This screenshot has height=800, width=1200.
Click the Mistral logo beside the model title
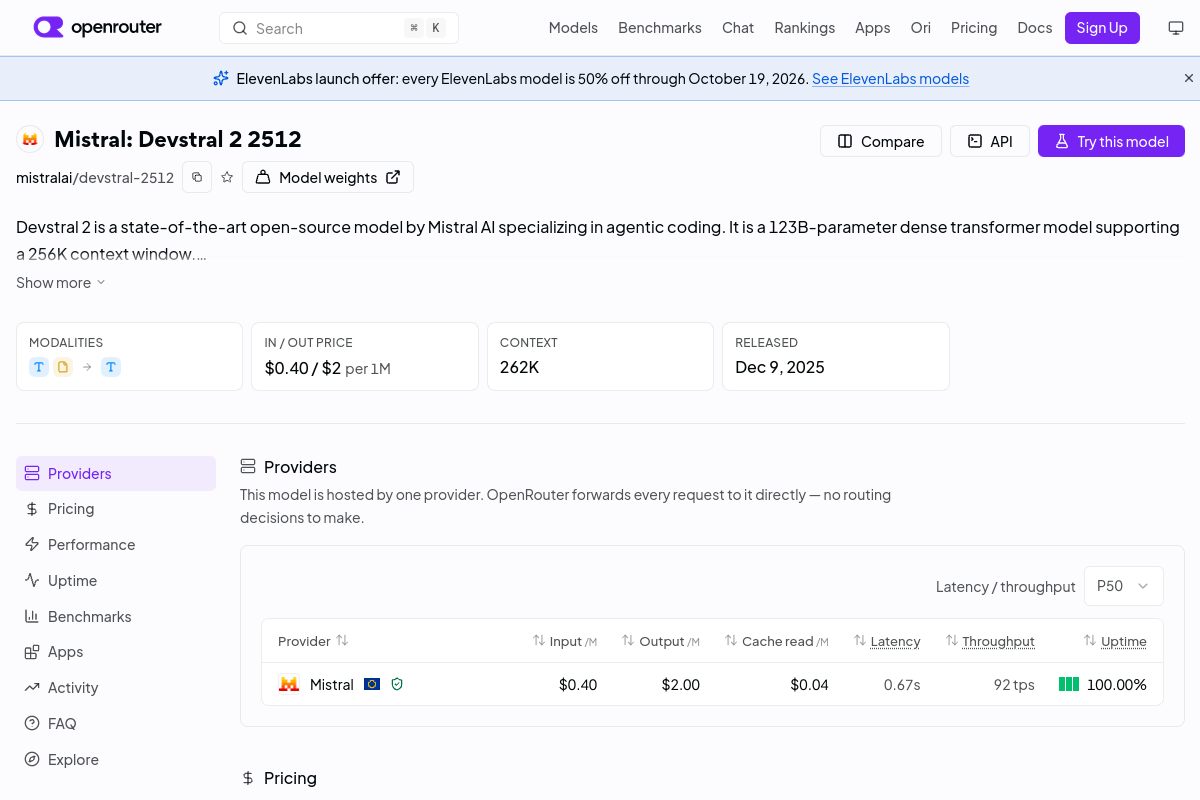31,139
